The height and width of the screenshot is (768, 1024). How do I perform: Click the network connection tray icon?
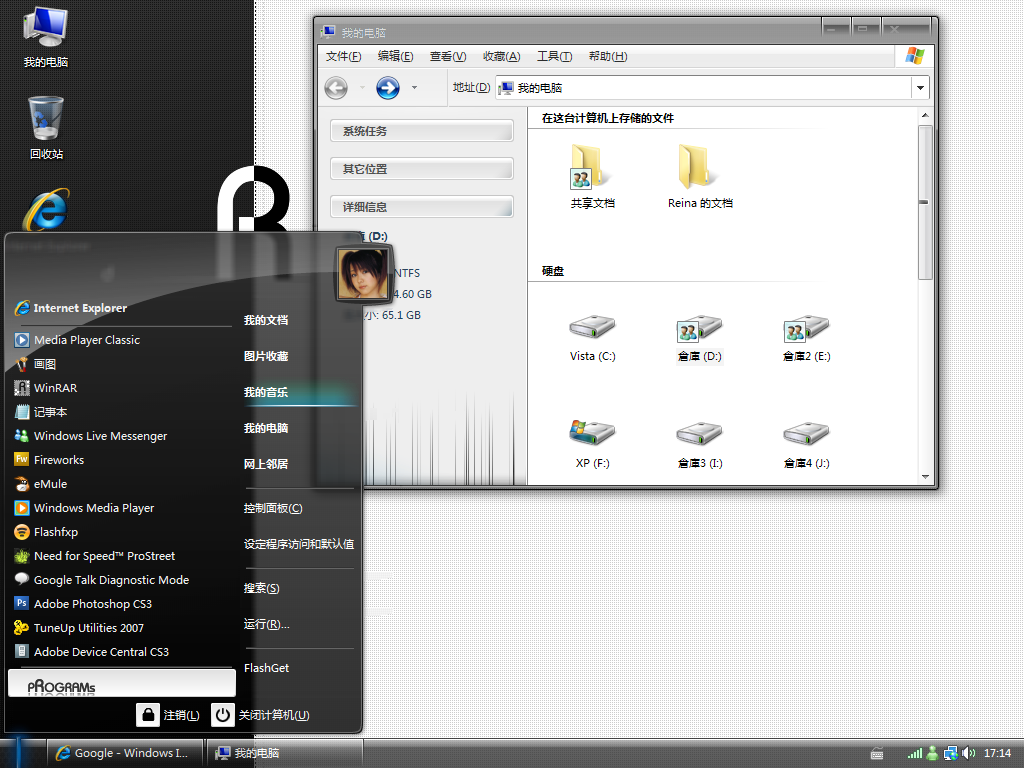click(950, 753)
